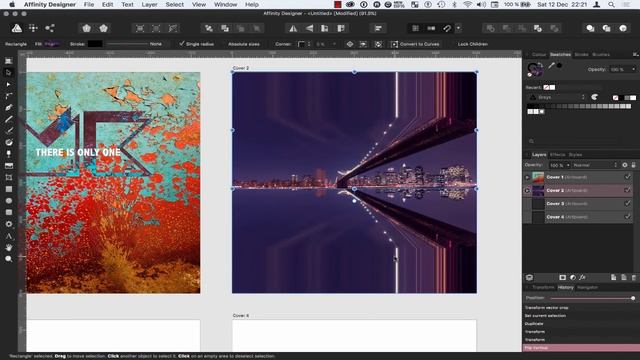Open the snapping options dropdown arrow
The width and height of the screenshot is (640, 360).
459,28
